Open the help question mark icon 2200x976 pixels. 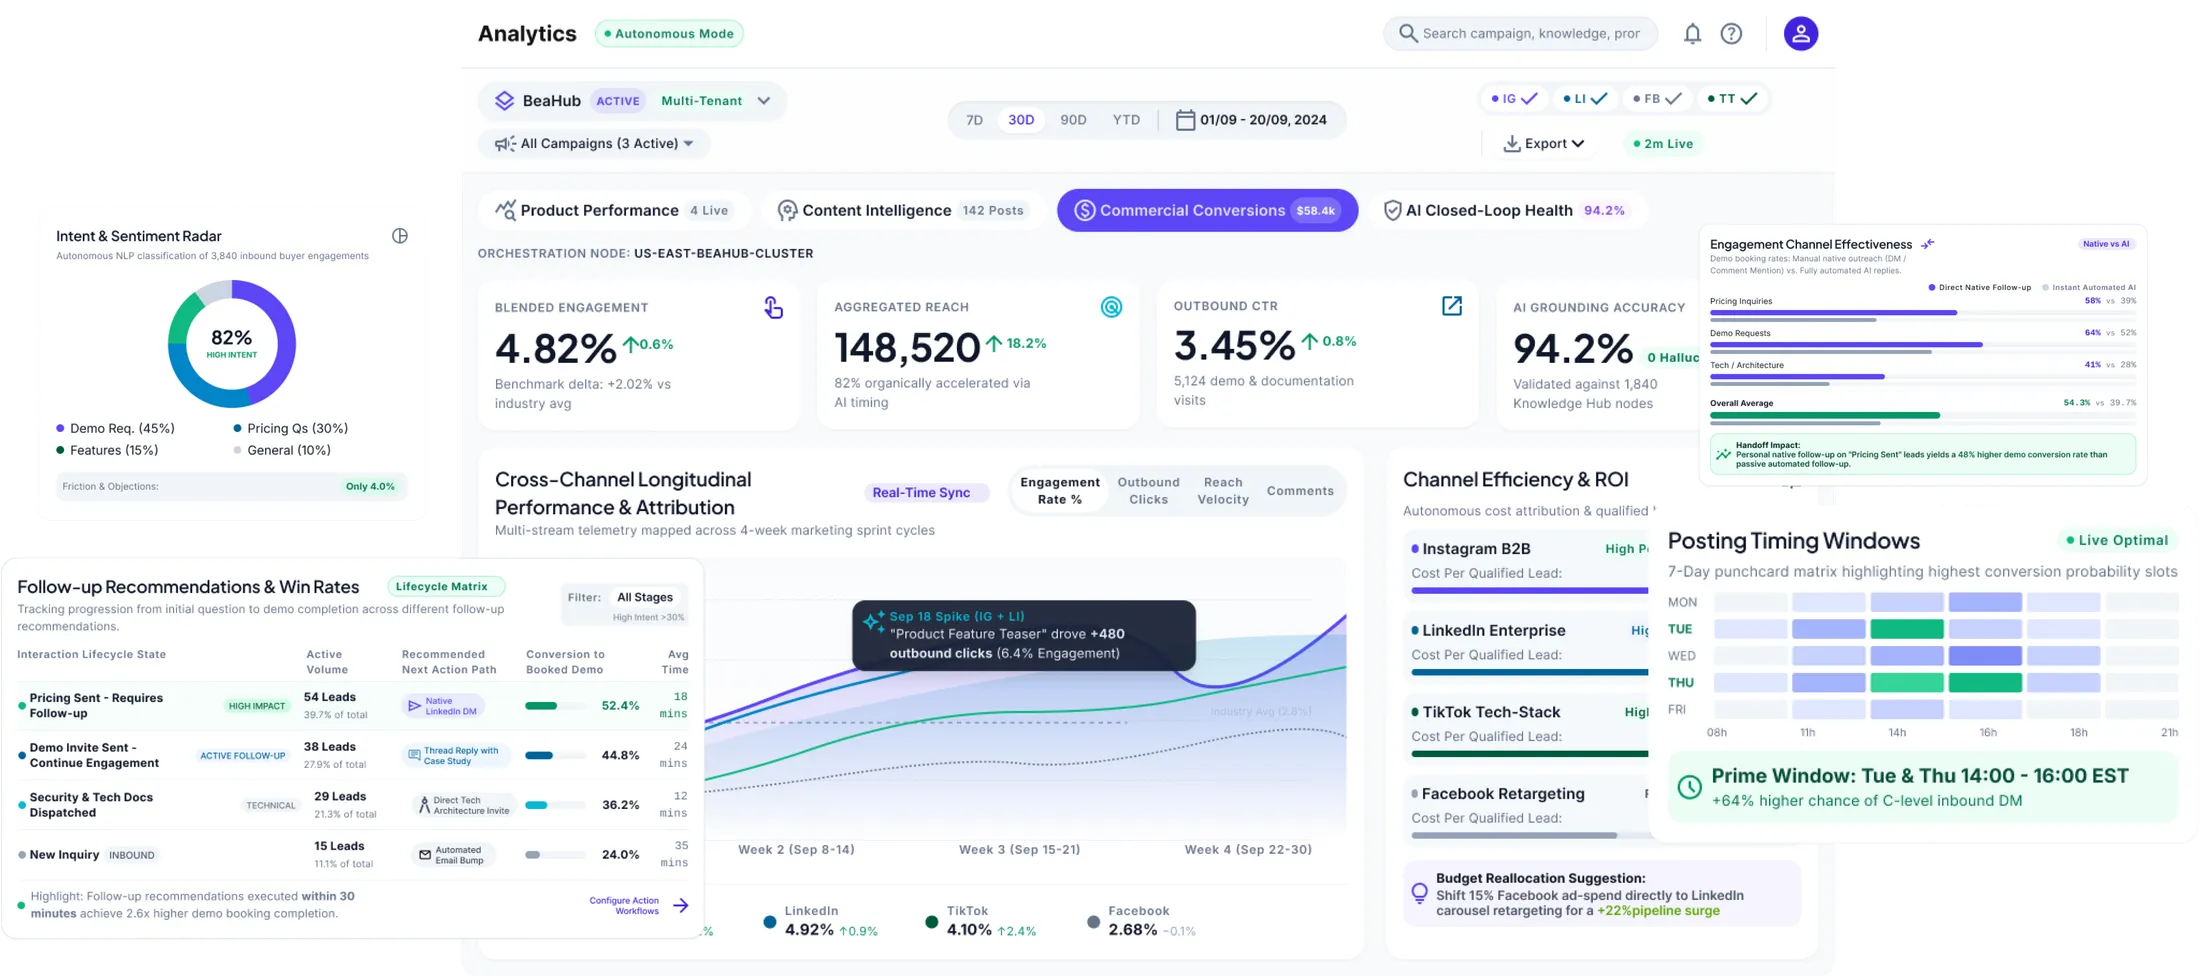coord(1731,33)
